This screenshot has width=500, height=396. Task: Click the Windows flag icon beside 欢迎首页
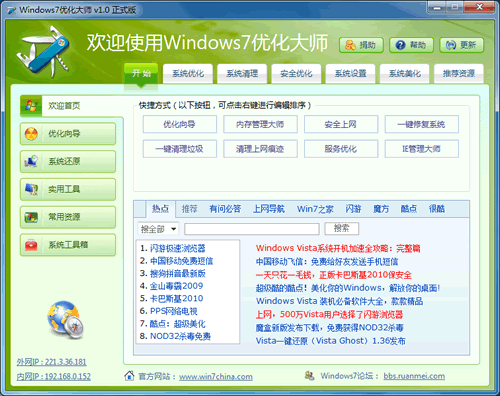[x=31, y=106]
